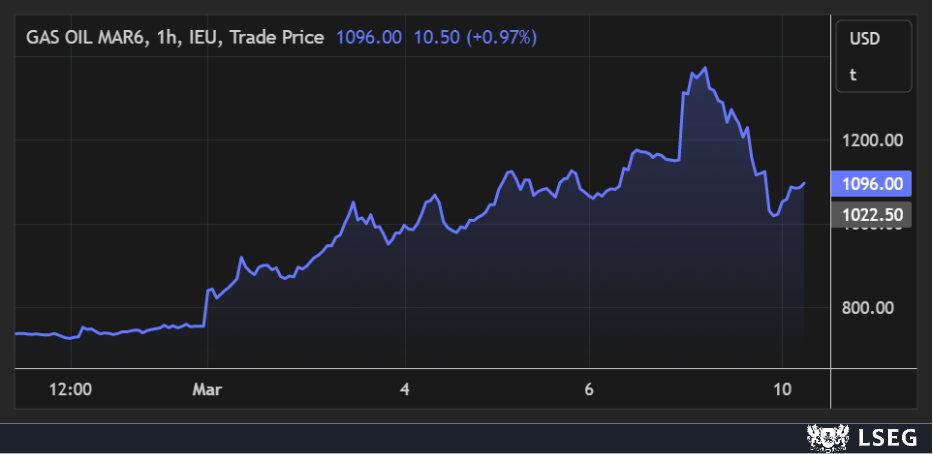
Task: Click the GAS OIL MAR6 symbol name
Action: (x=87, y=37)
